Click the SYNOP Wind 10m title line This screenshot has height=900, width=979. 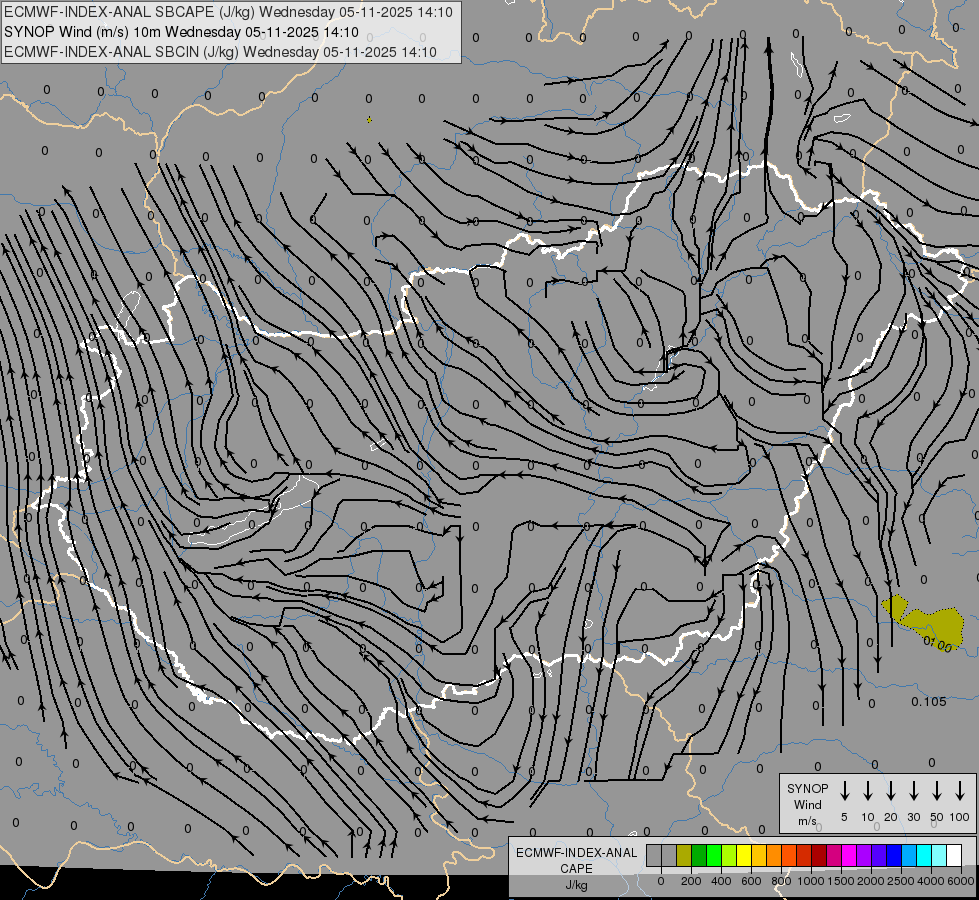pyautogui.click(x=181, y=32)
